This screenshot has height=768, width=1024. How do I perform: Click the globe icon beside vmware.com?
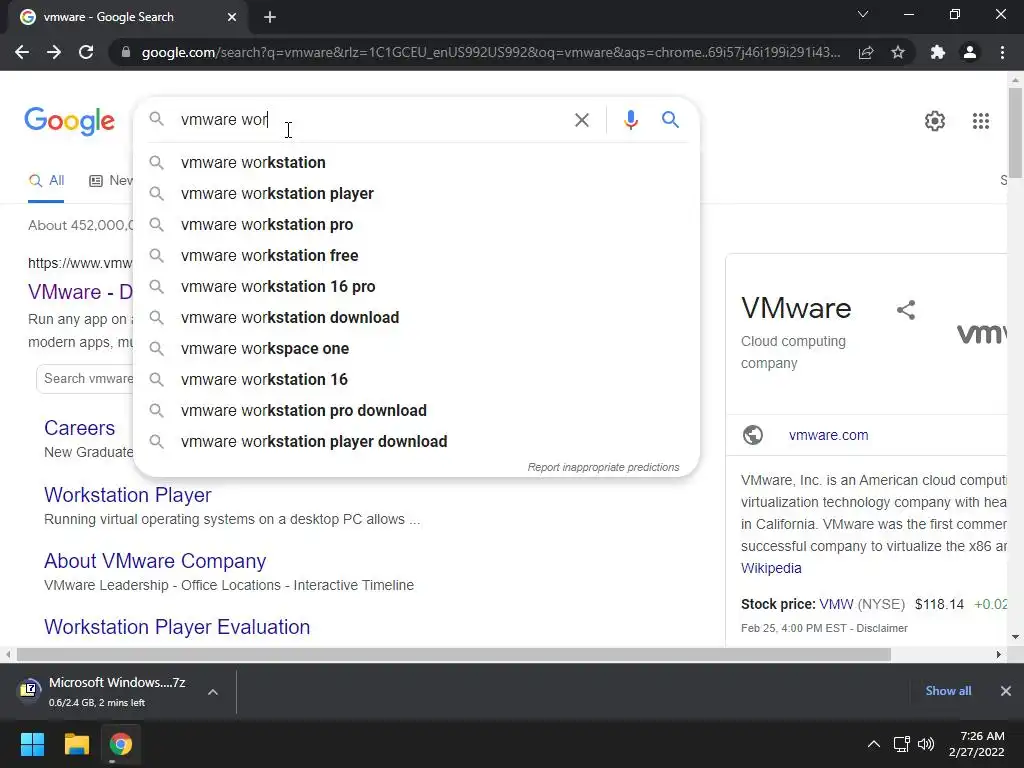[x=752, y=435]
